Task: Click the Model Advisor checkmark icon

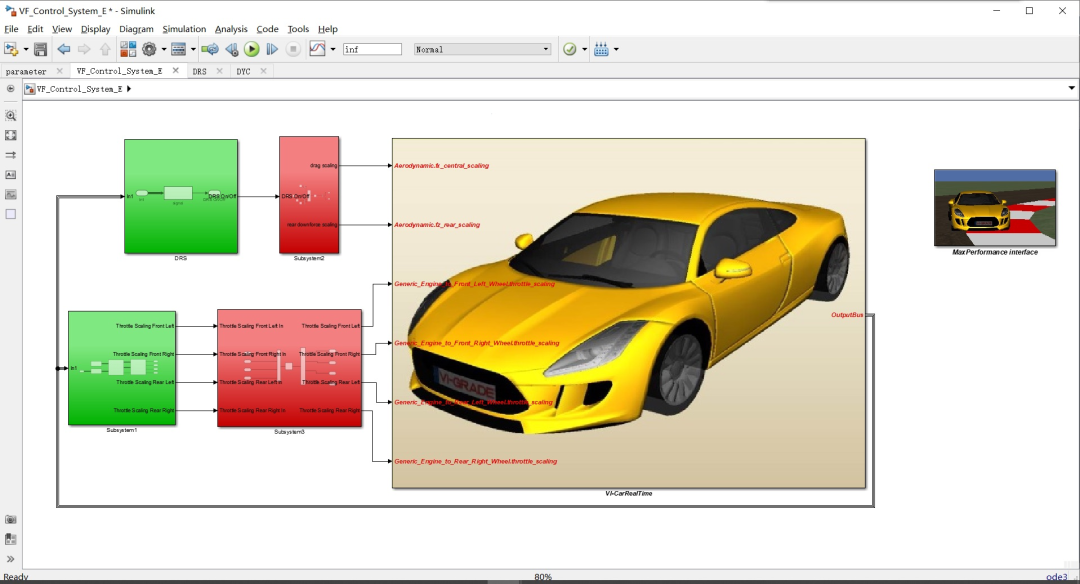Action: coord(570,49)
